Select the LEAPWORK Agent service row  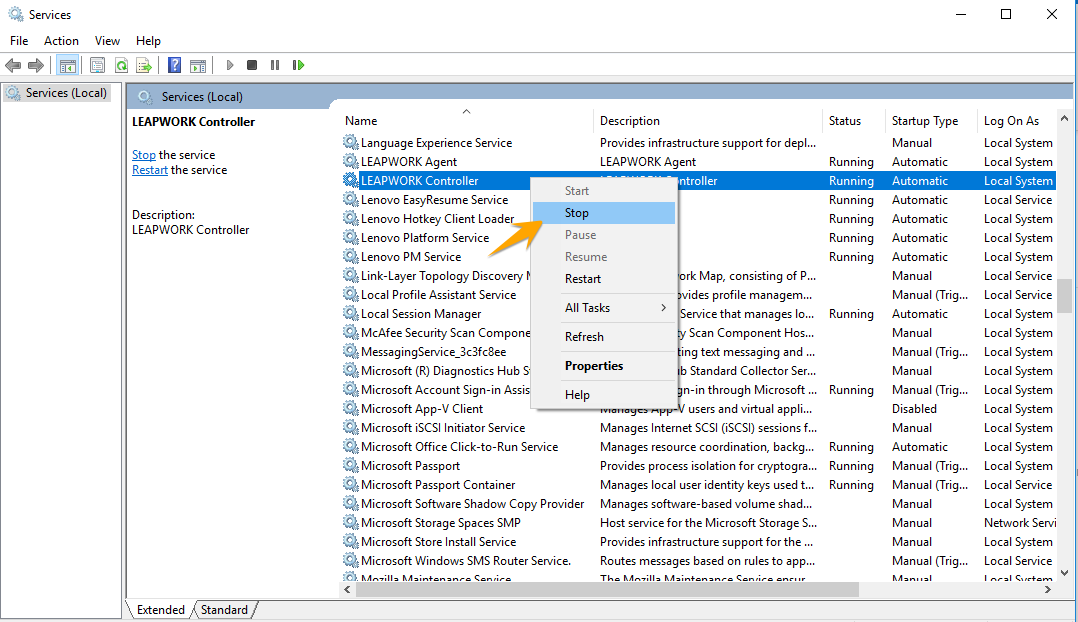coord(409,162)
